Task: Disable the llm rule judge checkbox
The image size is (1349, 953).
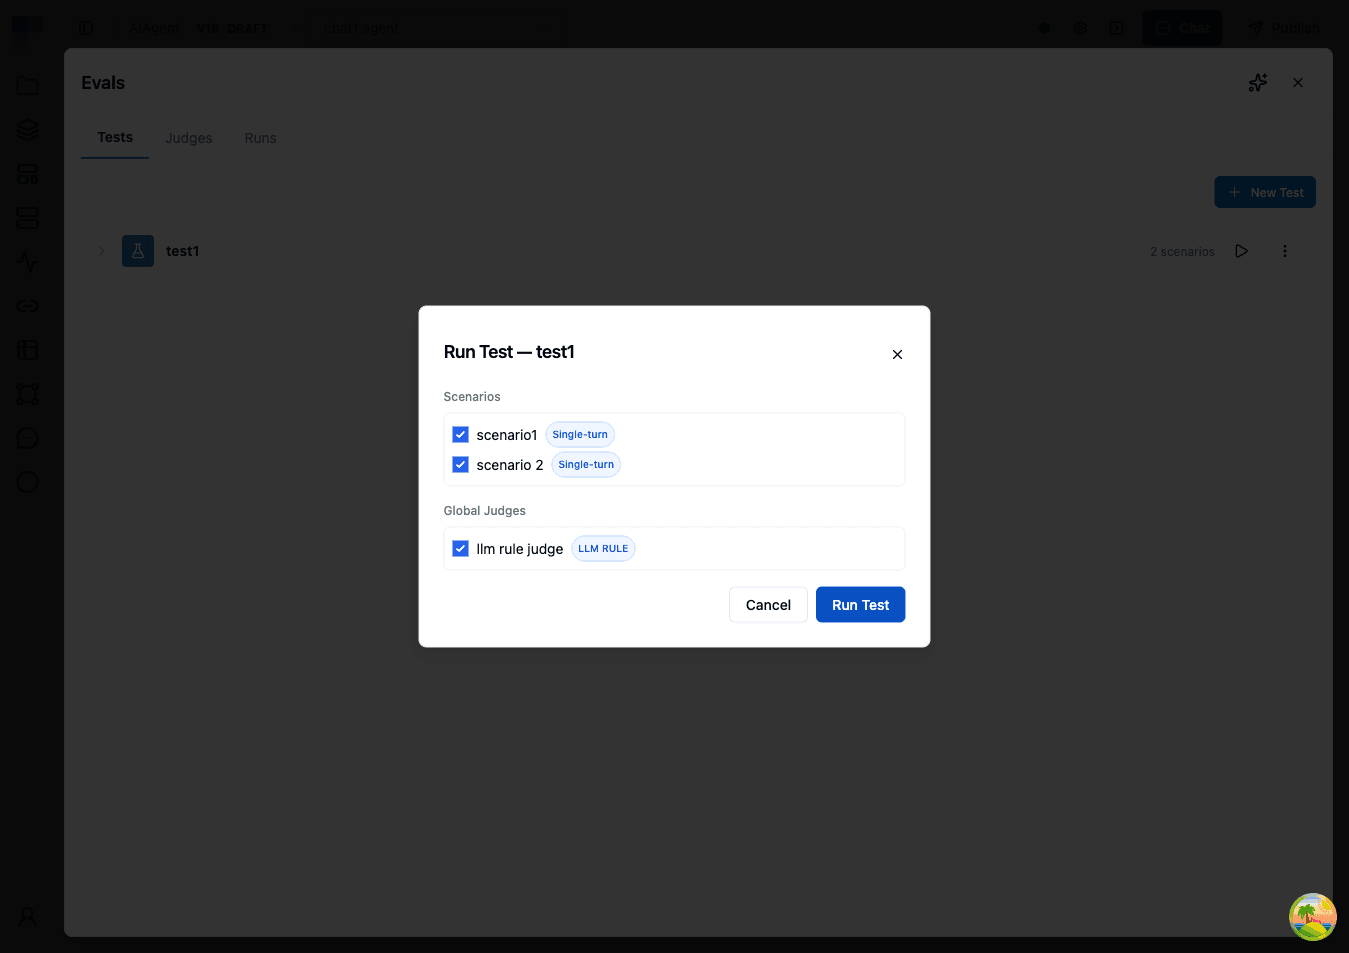Action: (x=460, y=548)
